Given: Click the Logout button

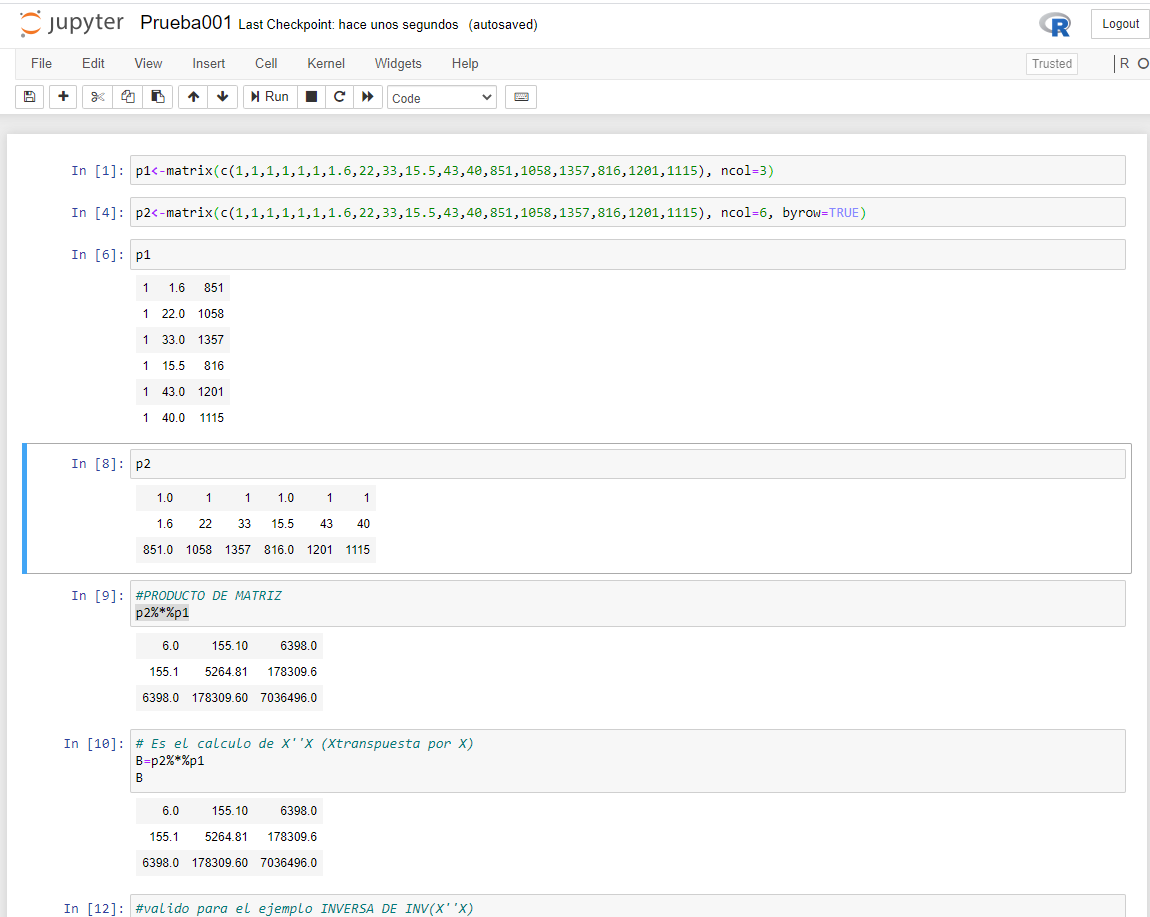Looking at the screenshot, I should pos(1119,24).
